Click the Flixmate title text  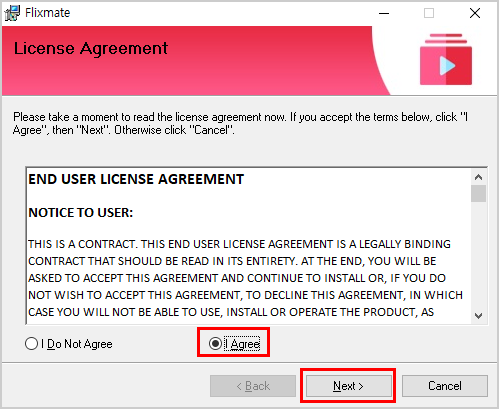pos(48,13)
